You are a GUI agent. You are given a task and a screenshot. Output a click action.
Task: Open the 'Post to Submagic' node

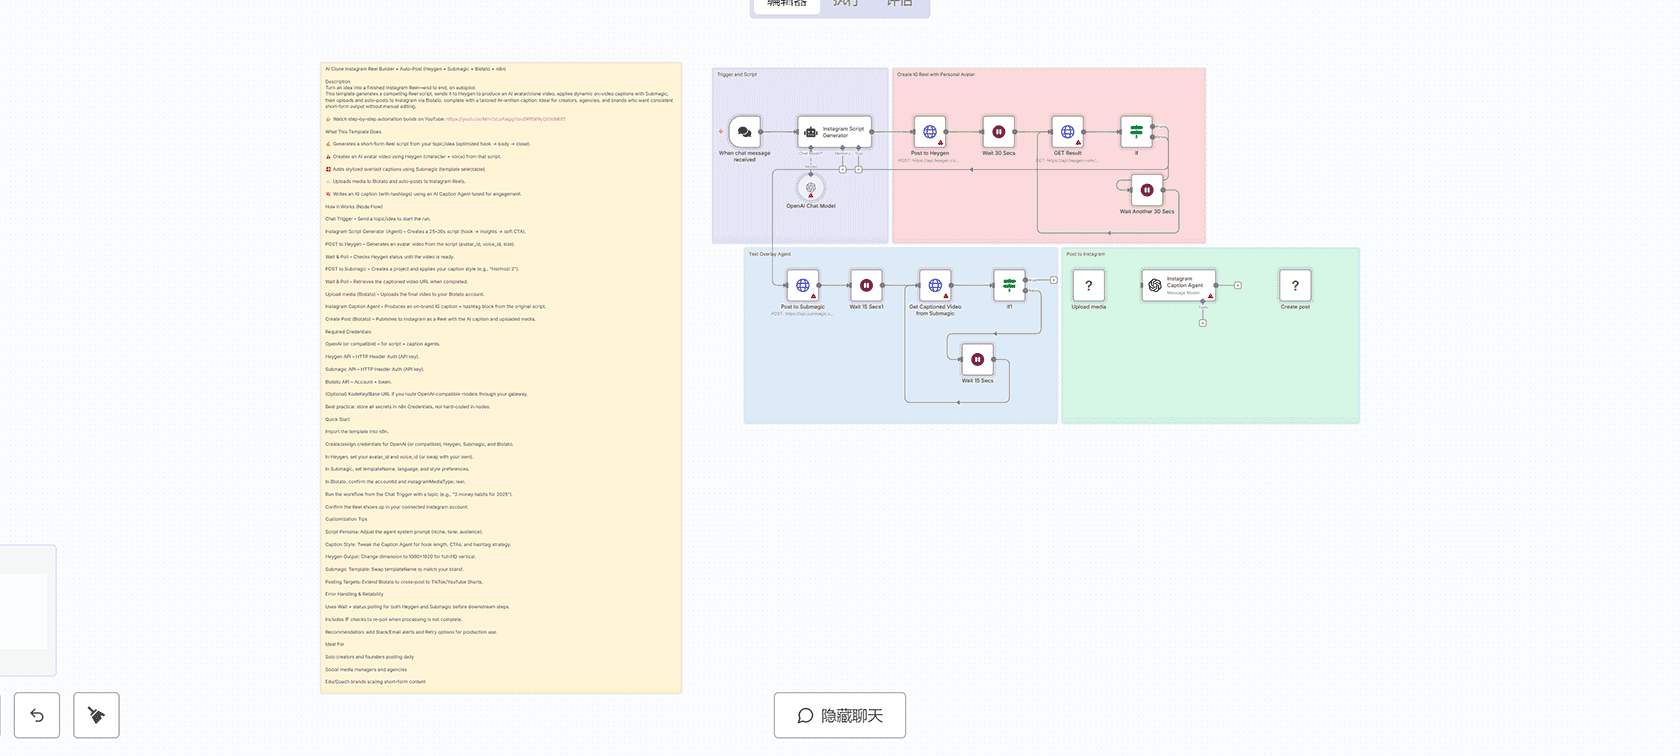(x=803, y=285)
